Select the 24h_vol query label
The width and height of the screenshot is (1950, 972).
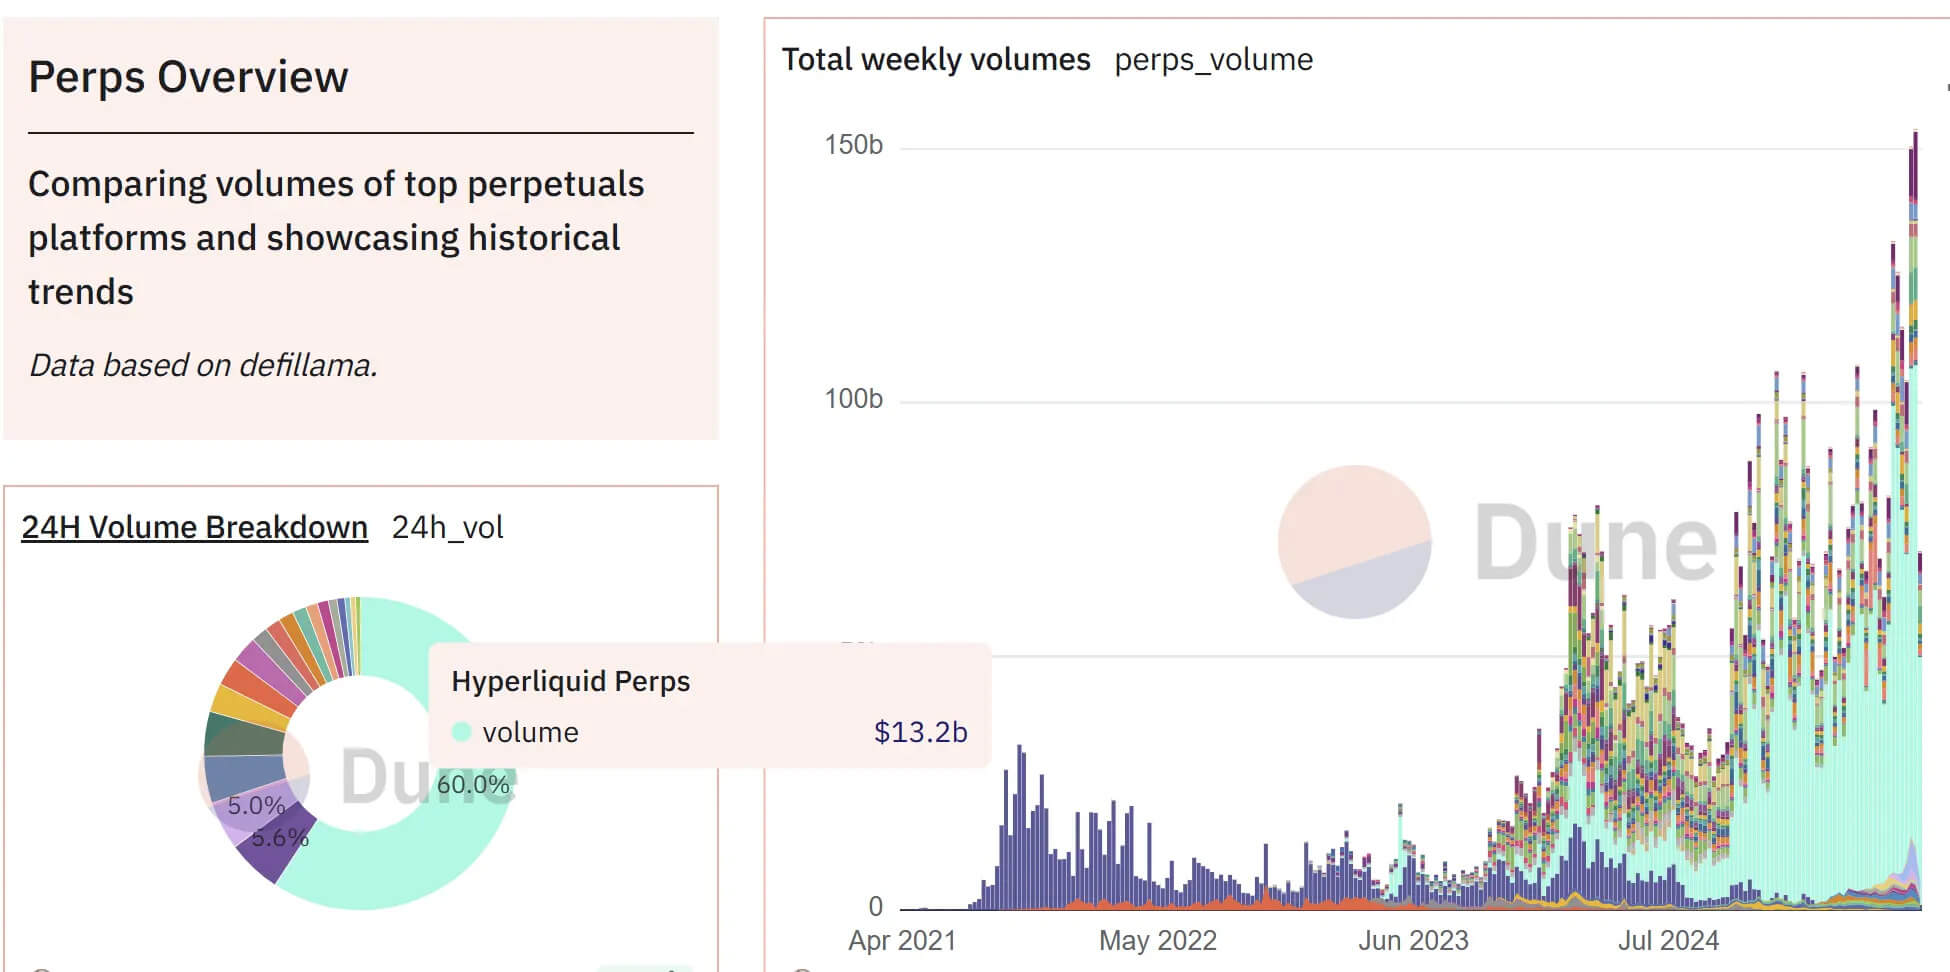click(447, 527)
